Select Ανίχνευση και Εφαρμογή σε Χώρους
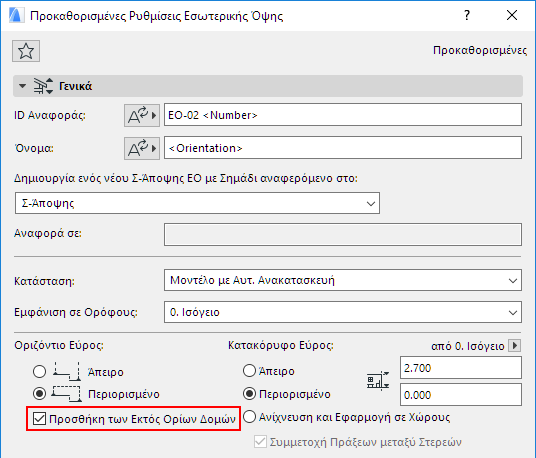The image size is (536, 458). coord(250,417)
